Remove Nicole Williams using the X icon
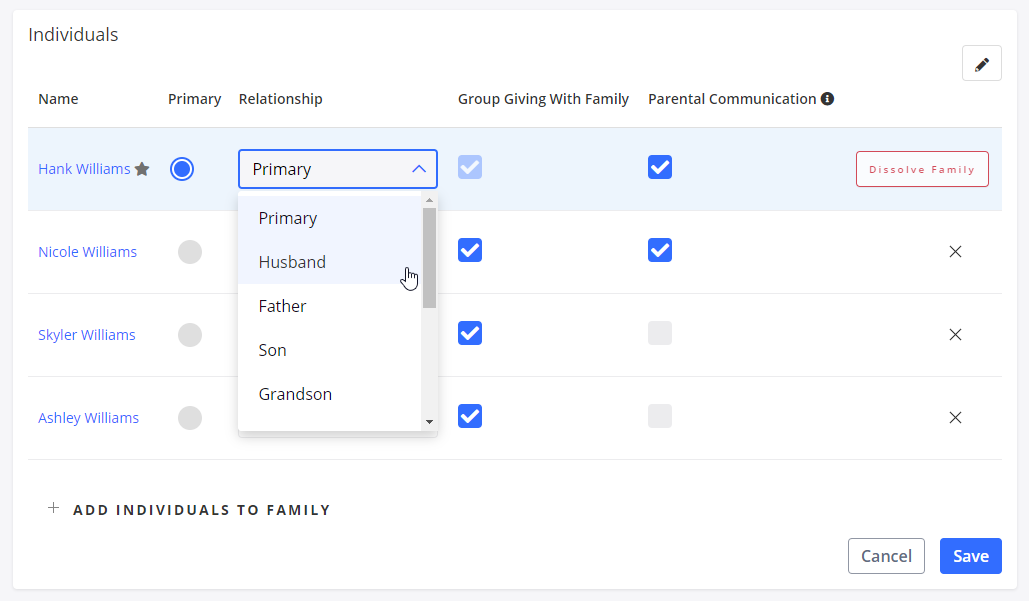1029x601 pixels. point(955,251)
